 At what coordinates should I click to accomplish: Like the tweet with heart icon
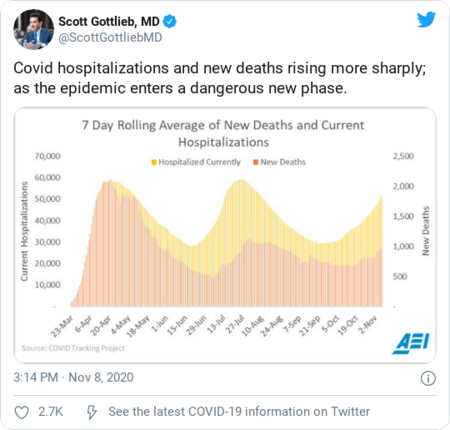(22, 412)
